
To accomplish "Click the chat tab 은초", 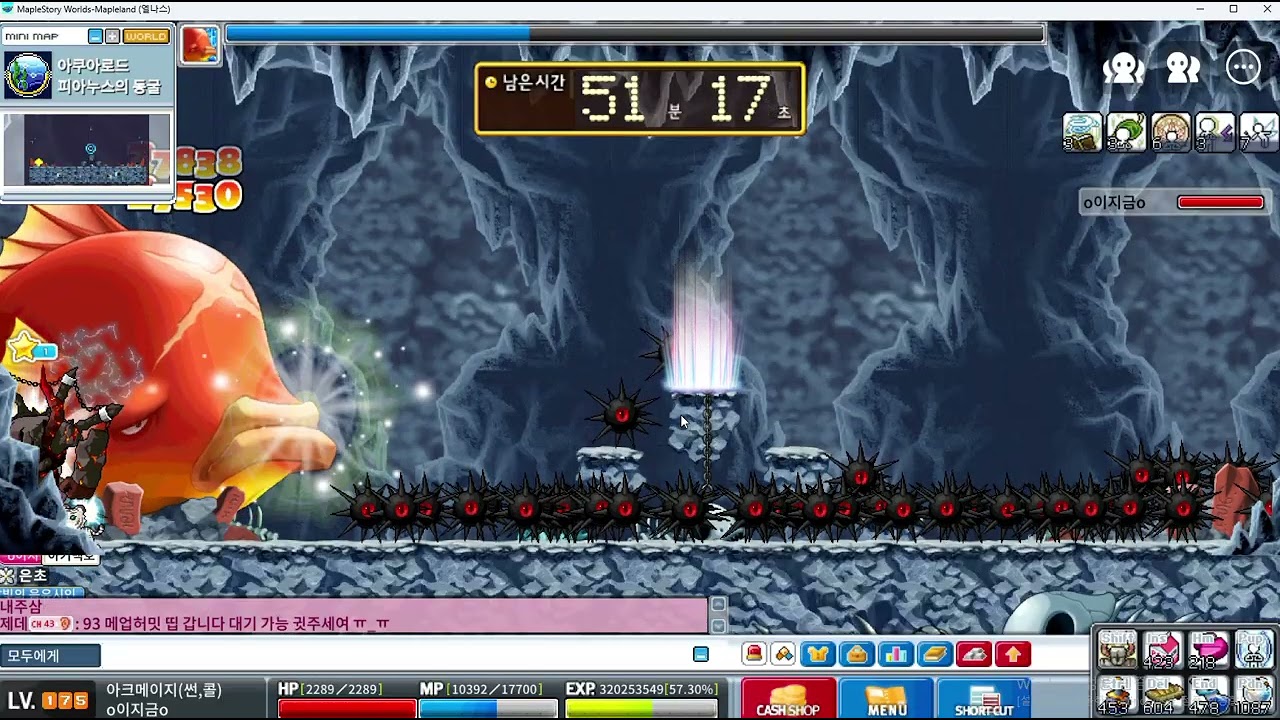I will [x=32, y=576].
